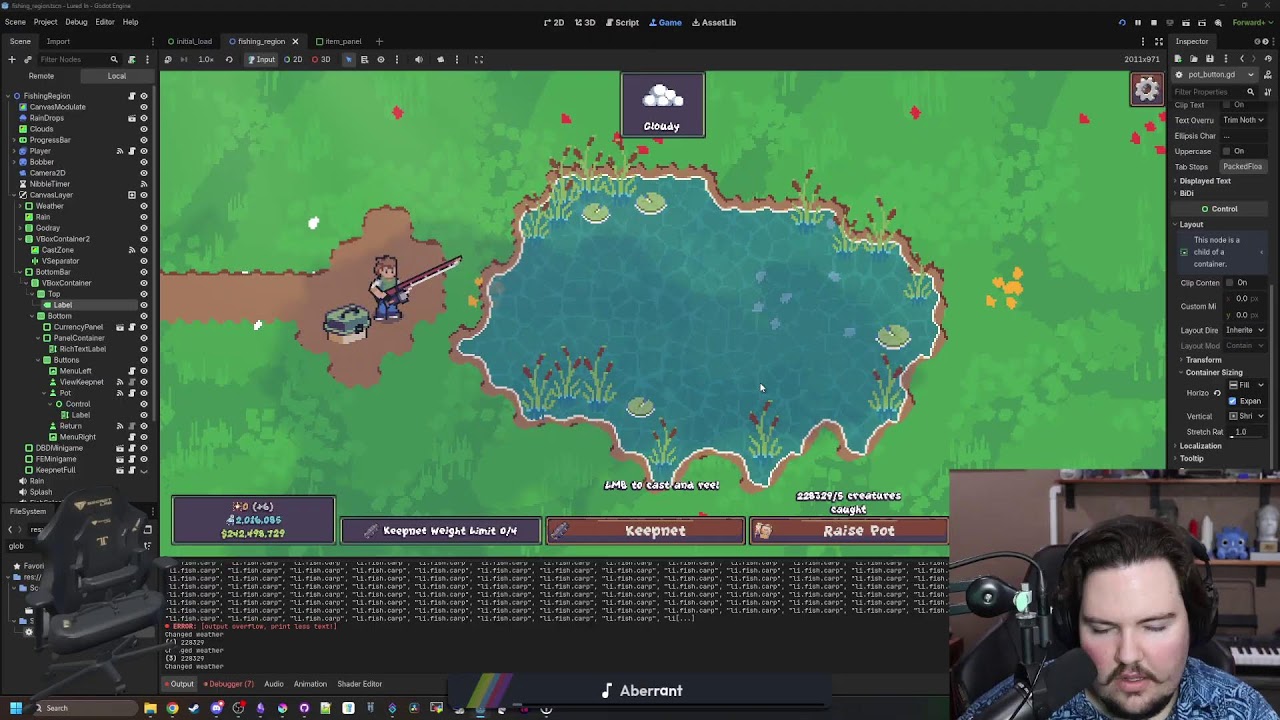This screenshot has width=1280, height=720.
Task: Toggle game view fullscreen expand icon
Action: pos(478,59)
